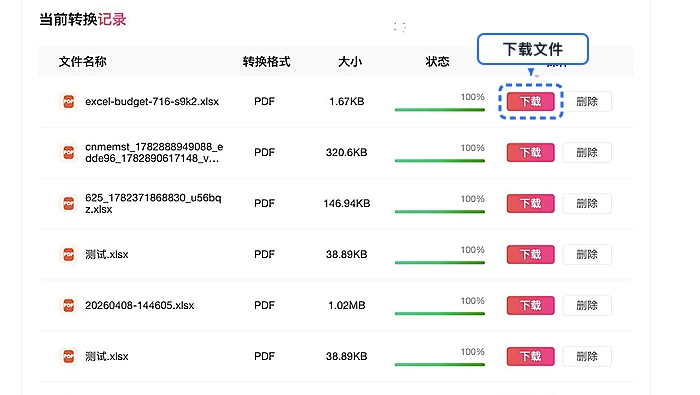Screen dimensions: 700x395
Task: Select the file name starting with cnmemst_1782888949088
Action: click(154, 152)
